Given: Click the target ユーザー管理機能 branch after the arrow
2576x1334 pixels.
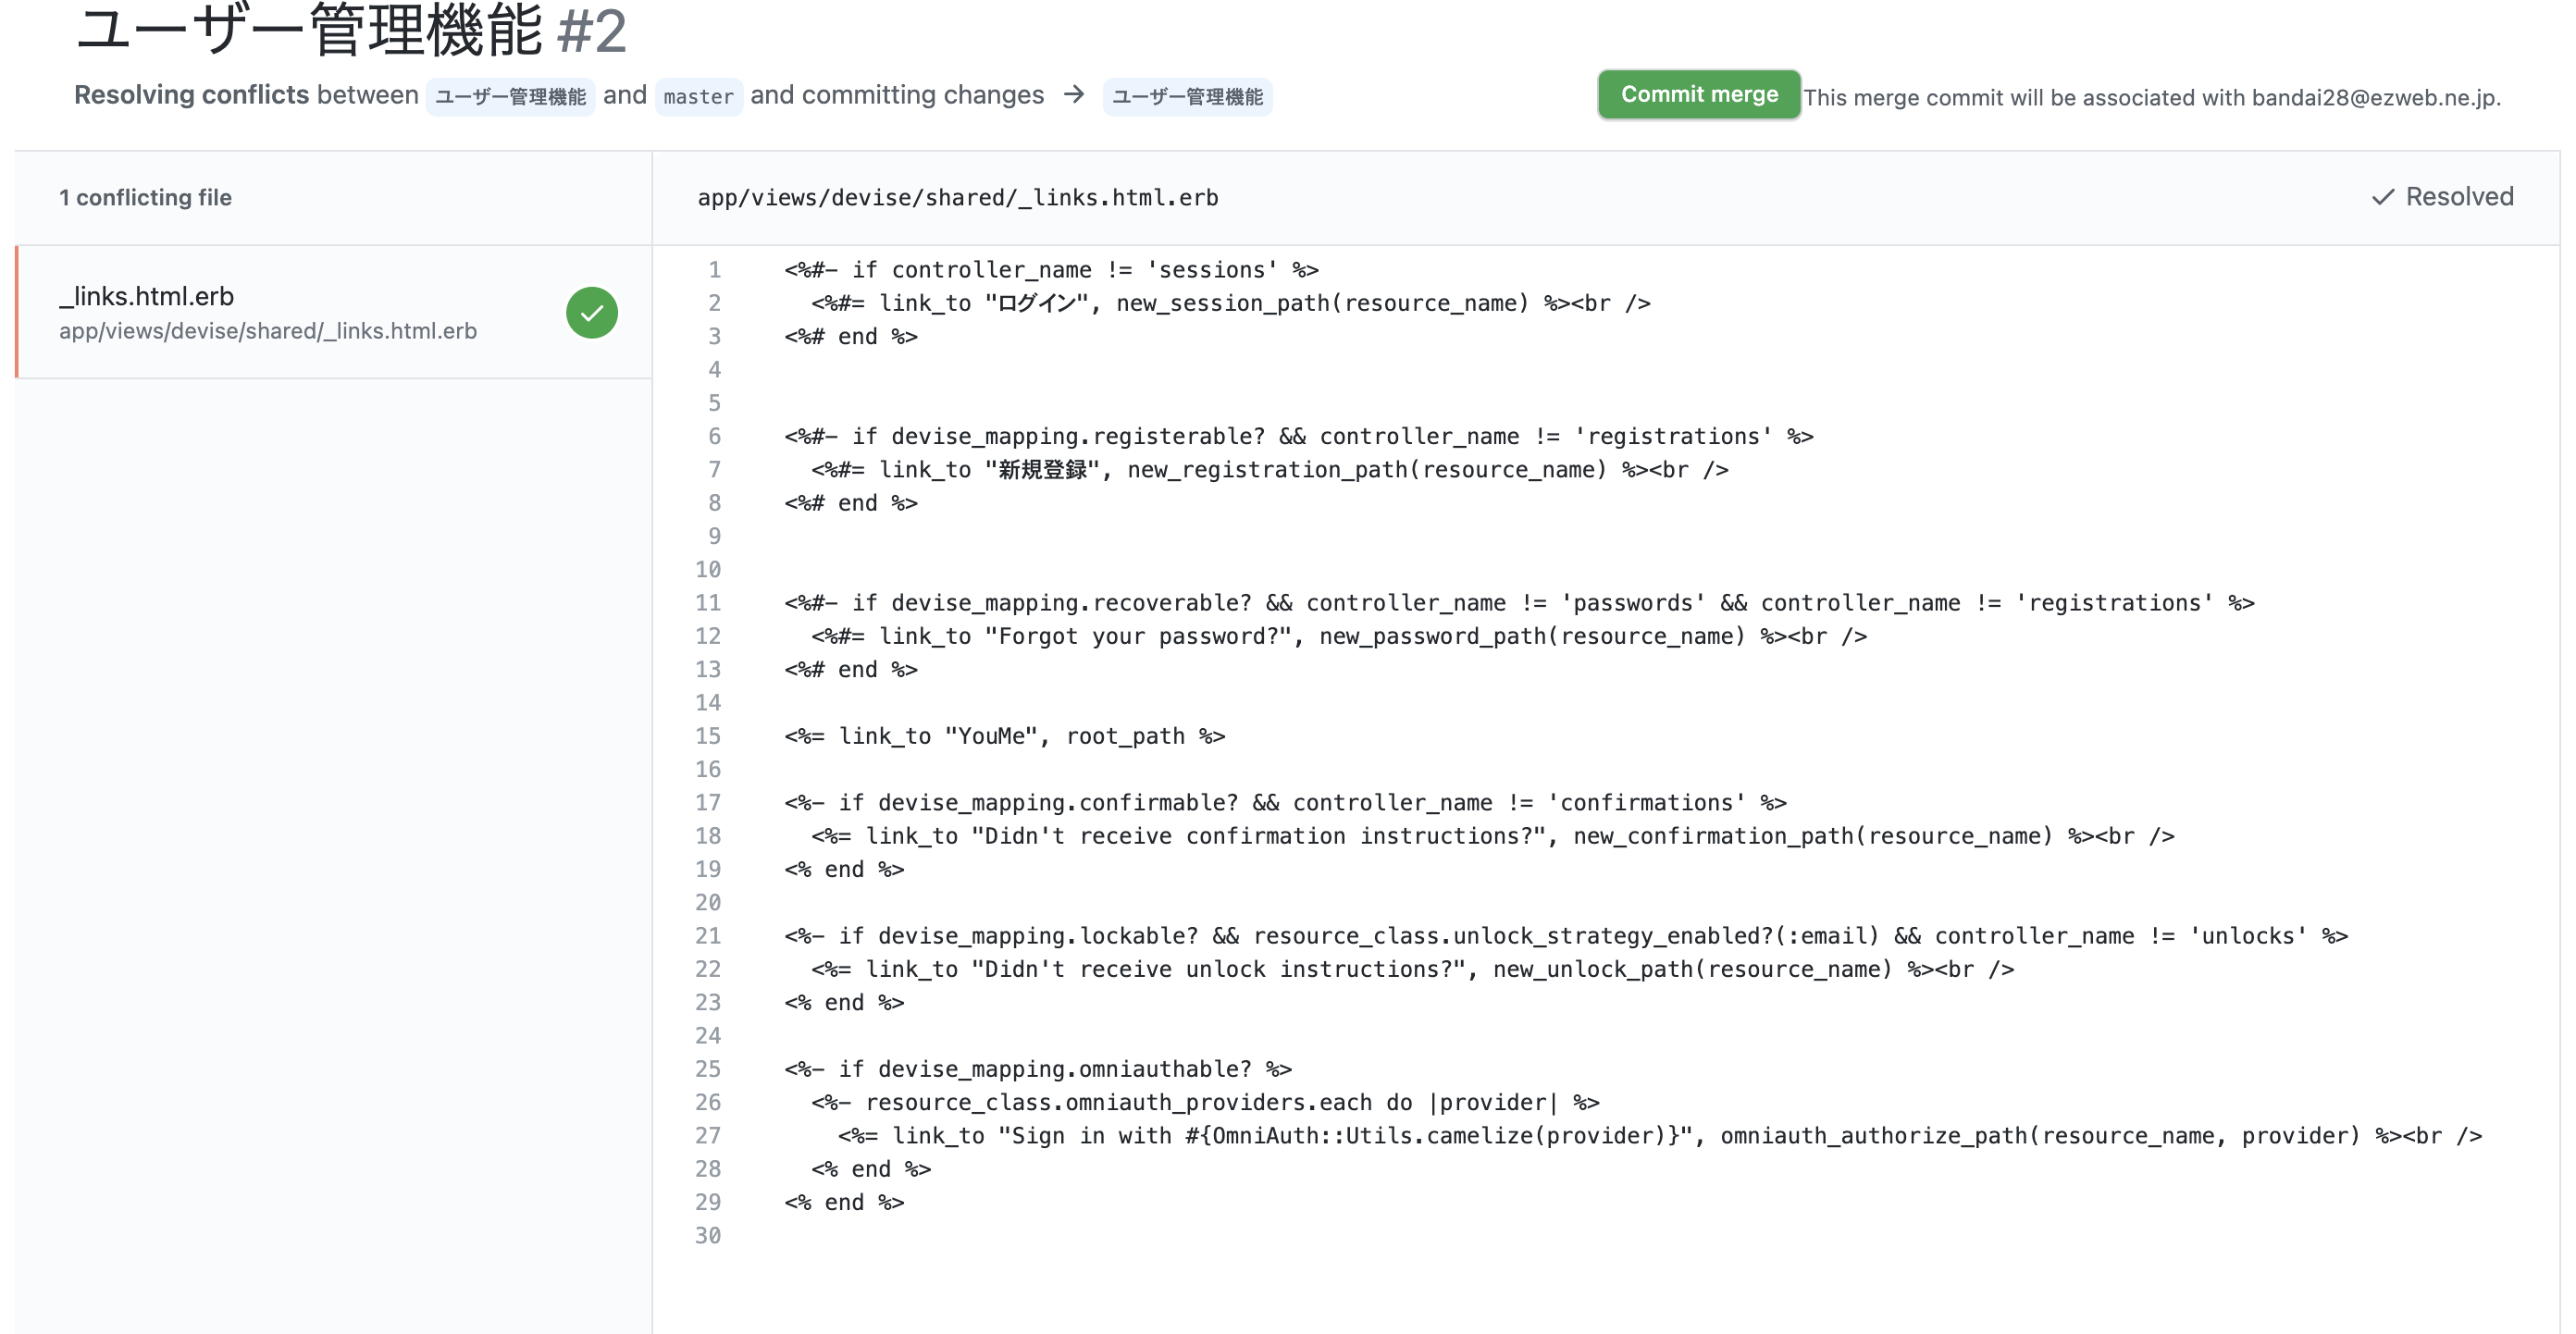Looking at the screenshot, I should pyautogui.click(x=1187, y=97).
